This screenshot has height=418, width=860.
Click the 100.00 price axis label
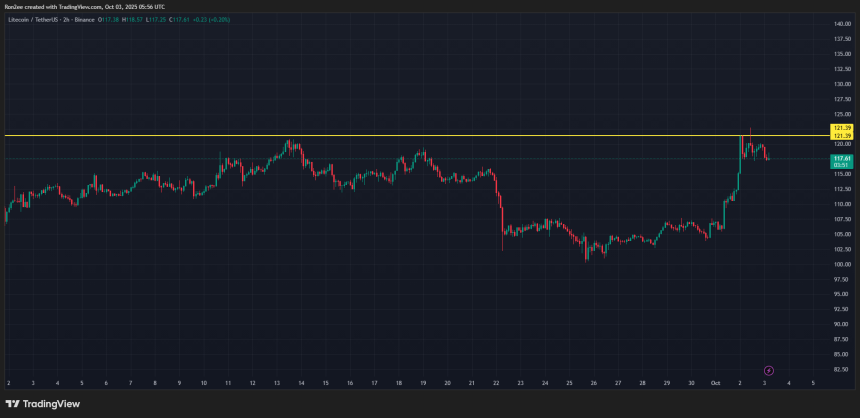point(841,264)
